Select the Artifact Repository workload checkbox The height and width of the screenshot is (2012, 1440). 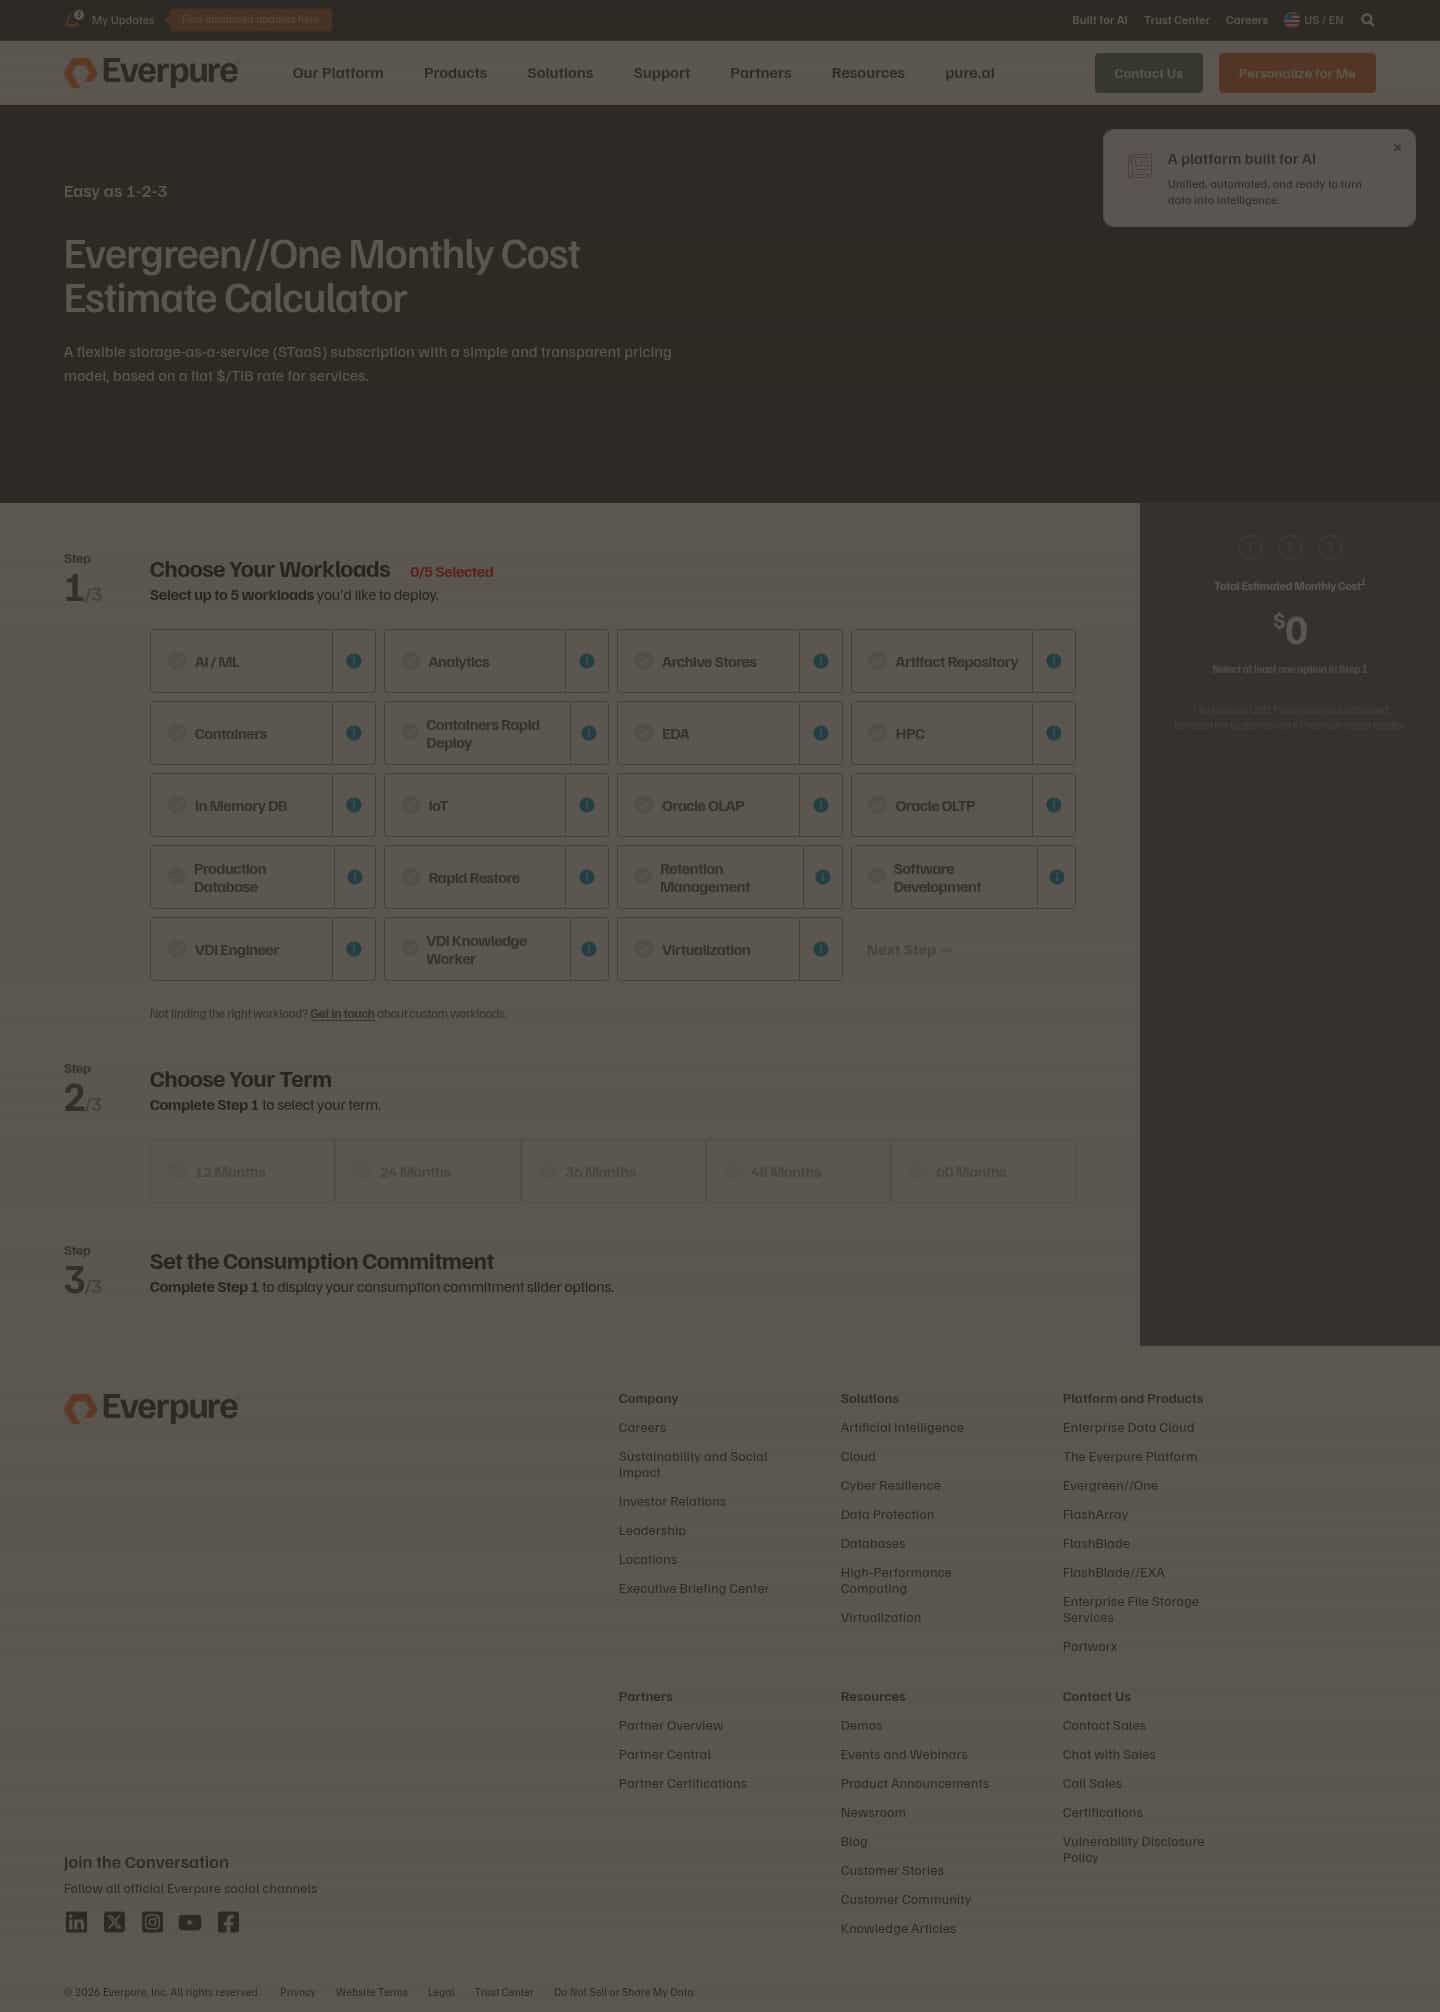coord(878,661)
